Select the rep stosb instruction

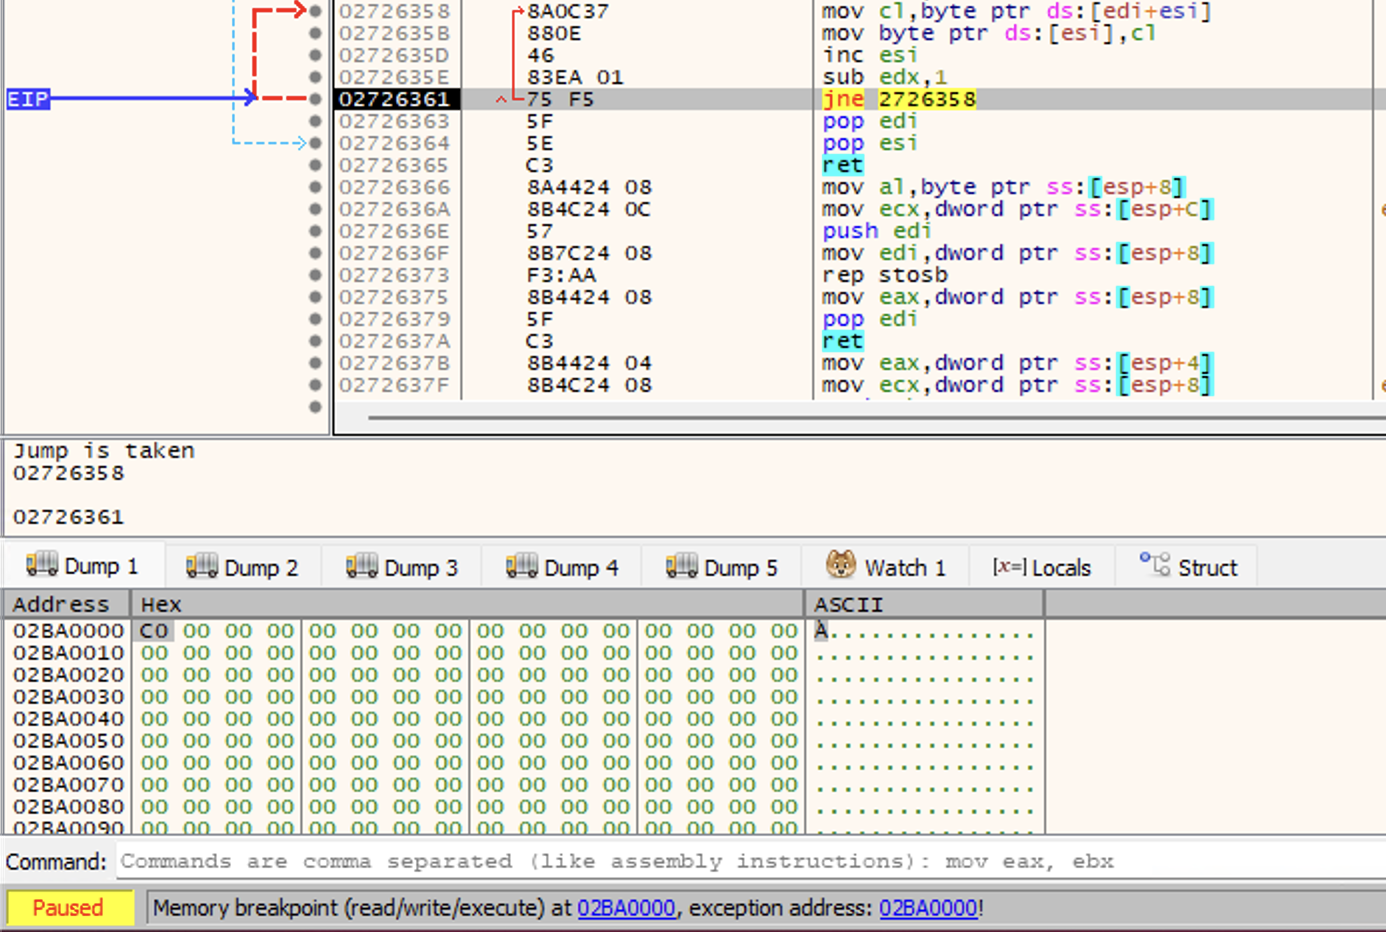tap(885, 275)
